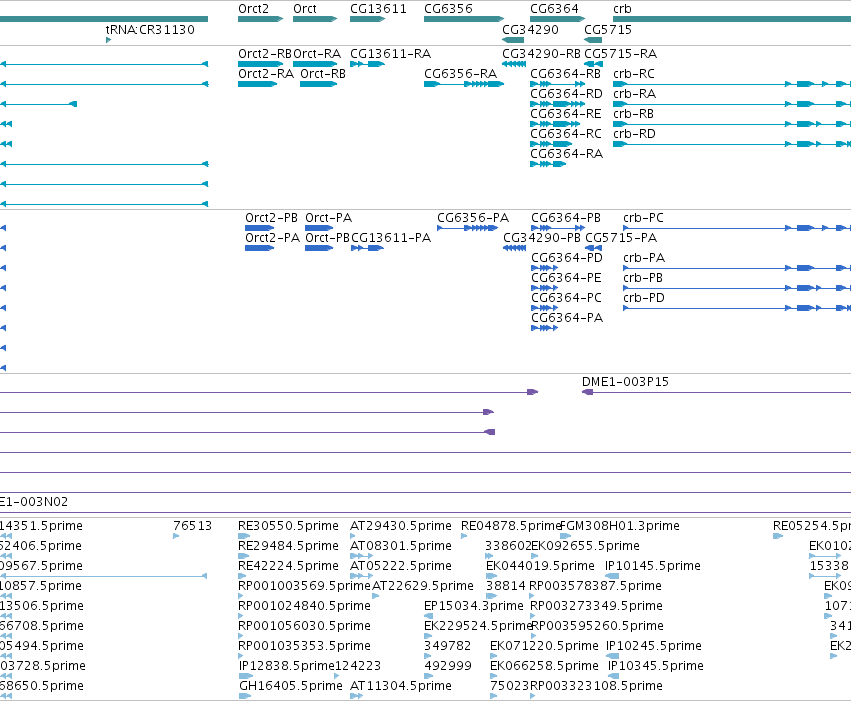Select transcript crb-RB

pos(732,124)
